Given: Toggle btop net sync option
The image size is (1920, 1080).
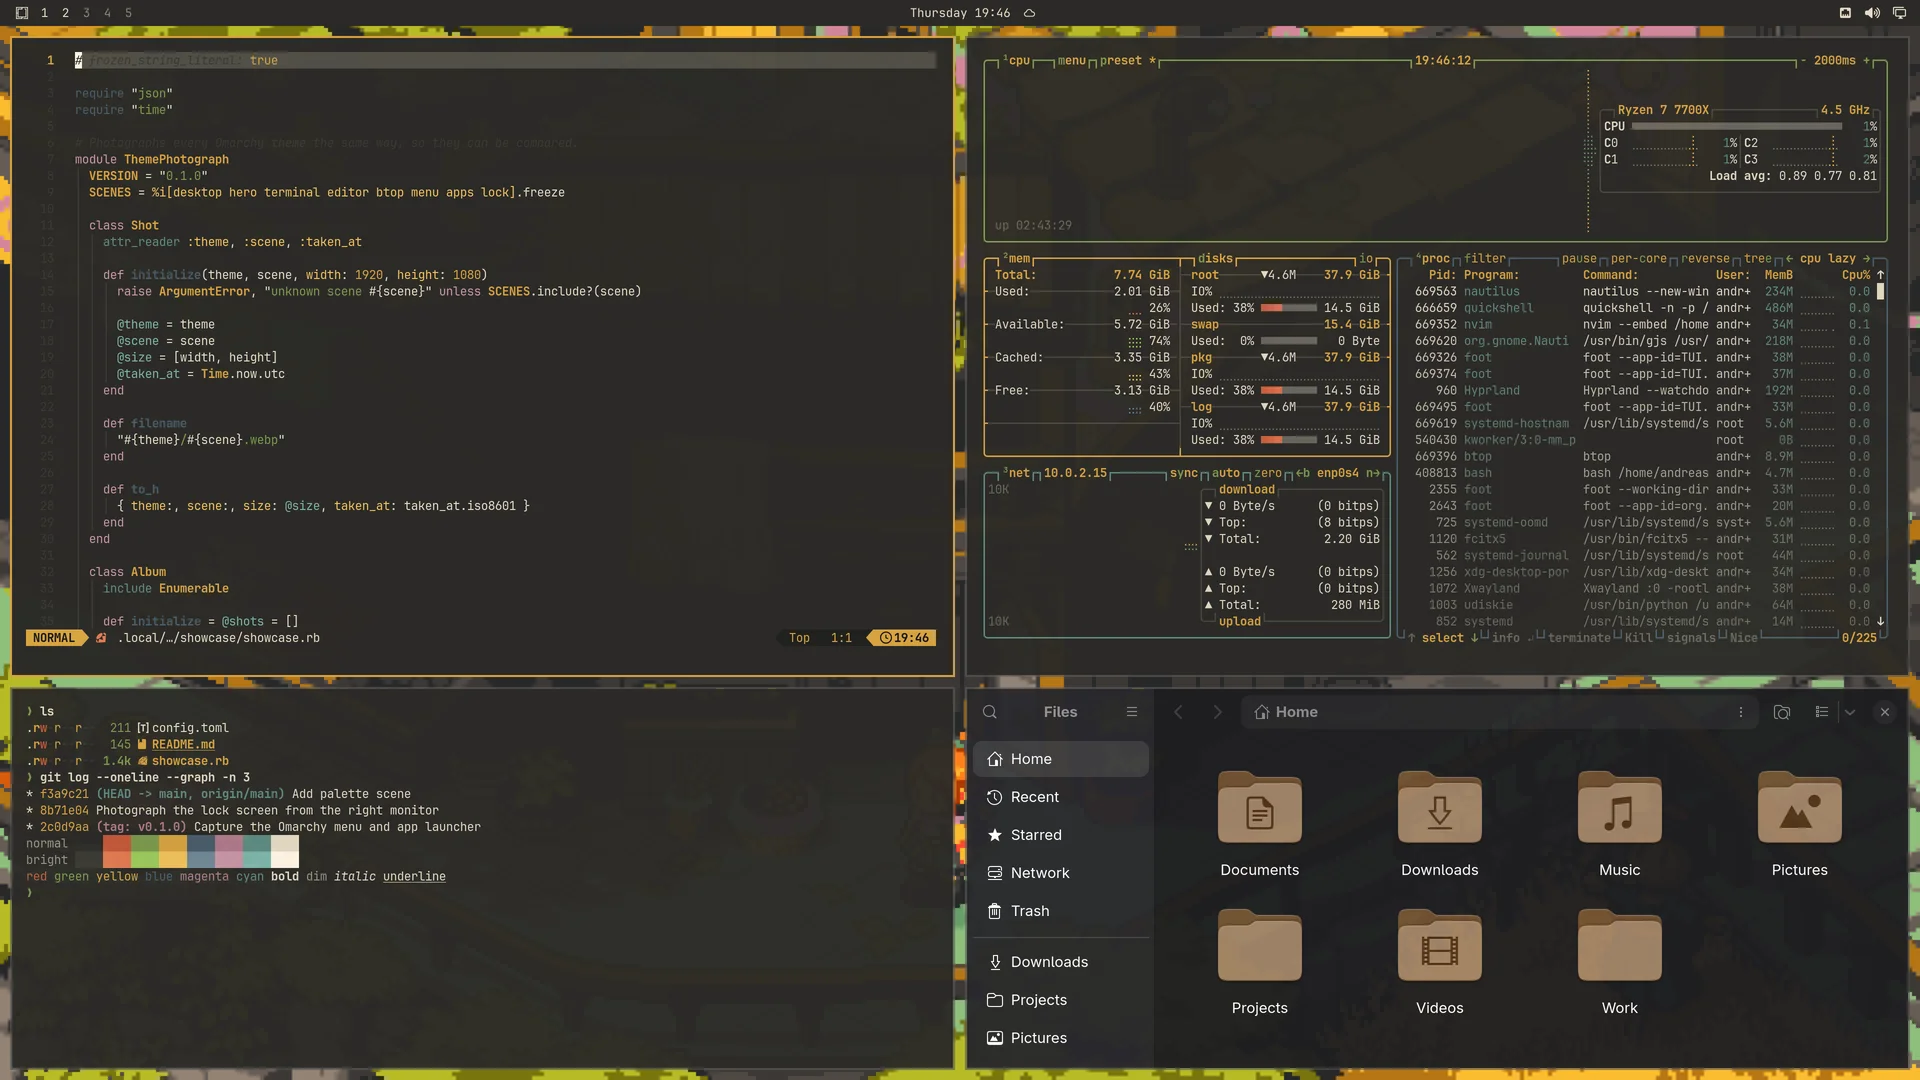Looking at the screenshot, I should [x=1184, y=473].
